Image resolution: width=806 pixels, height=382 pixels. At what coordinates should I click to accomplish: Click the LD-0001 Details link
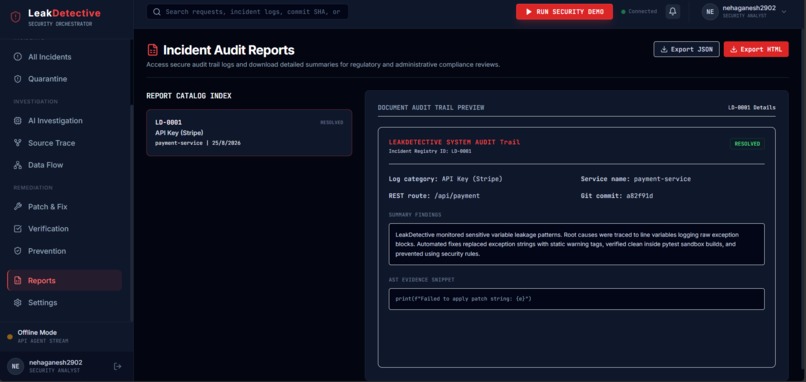click(x=752, y=107)
